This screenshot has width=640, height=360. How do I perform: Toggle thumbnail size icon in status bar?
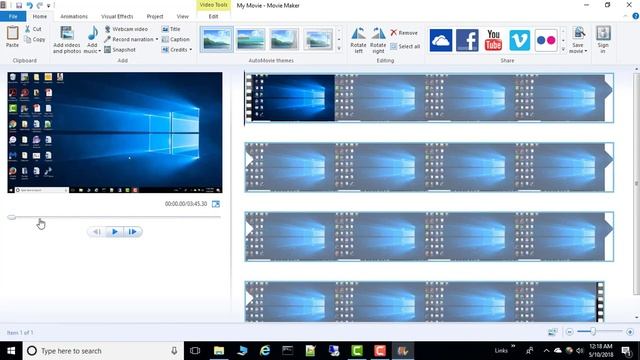coord(553,332)
